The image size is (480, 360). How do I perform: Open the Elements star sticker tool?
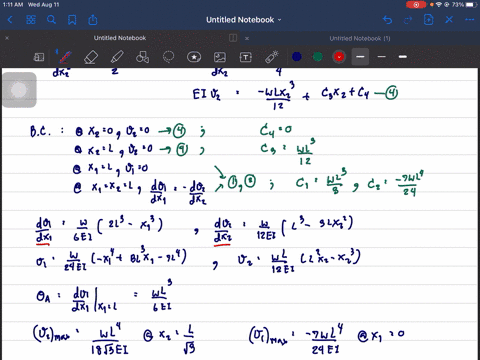[194, 57]
